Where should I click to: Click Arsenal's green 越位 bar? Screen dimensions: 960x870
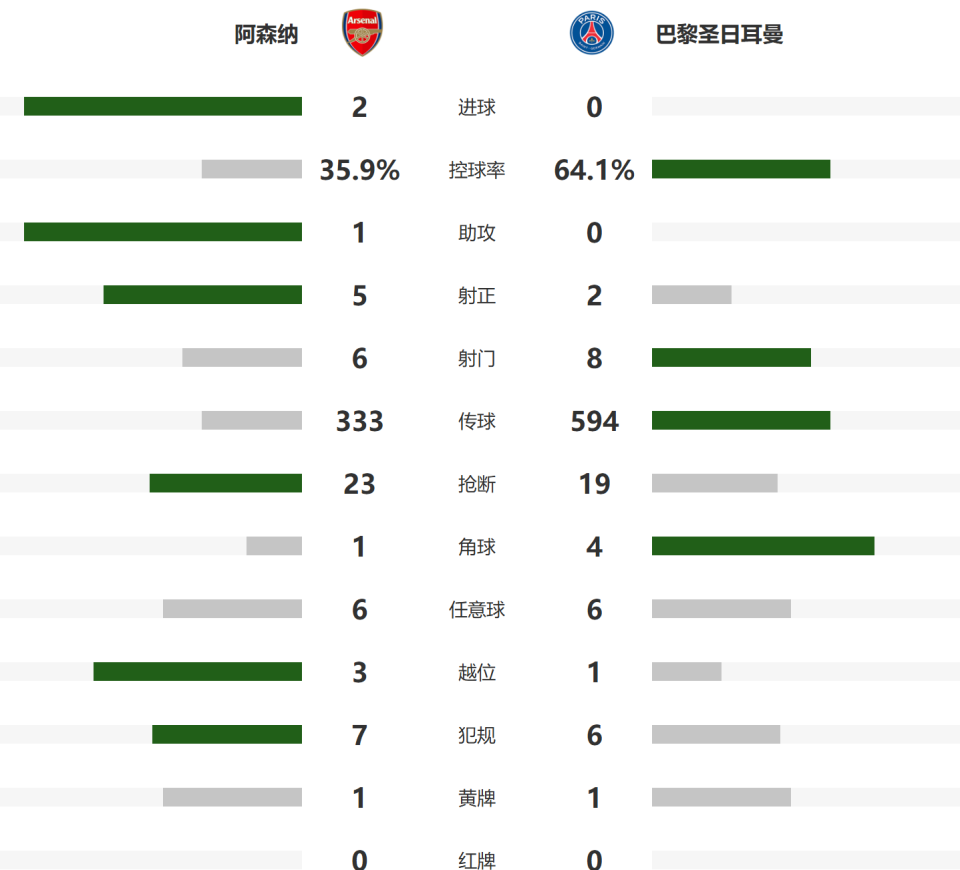198,672
